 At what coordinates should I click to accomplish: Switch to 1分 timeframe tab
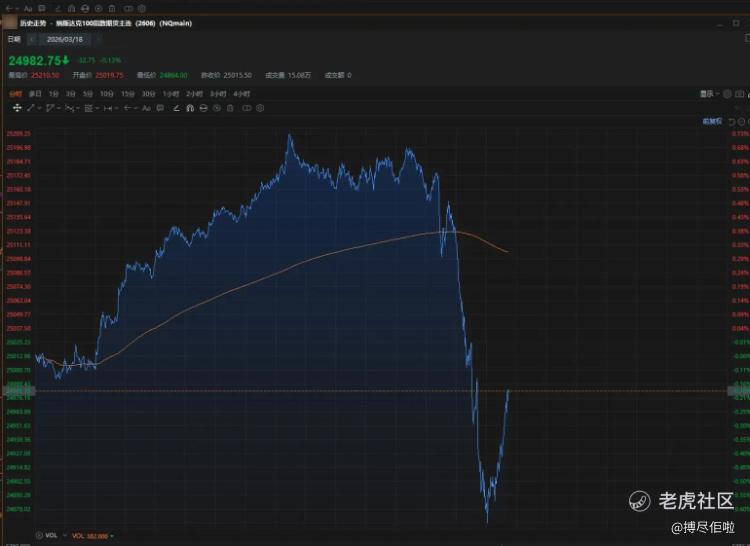[x=54, y=94]
